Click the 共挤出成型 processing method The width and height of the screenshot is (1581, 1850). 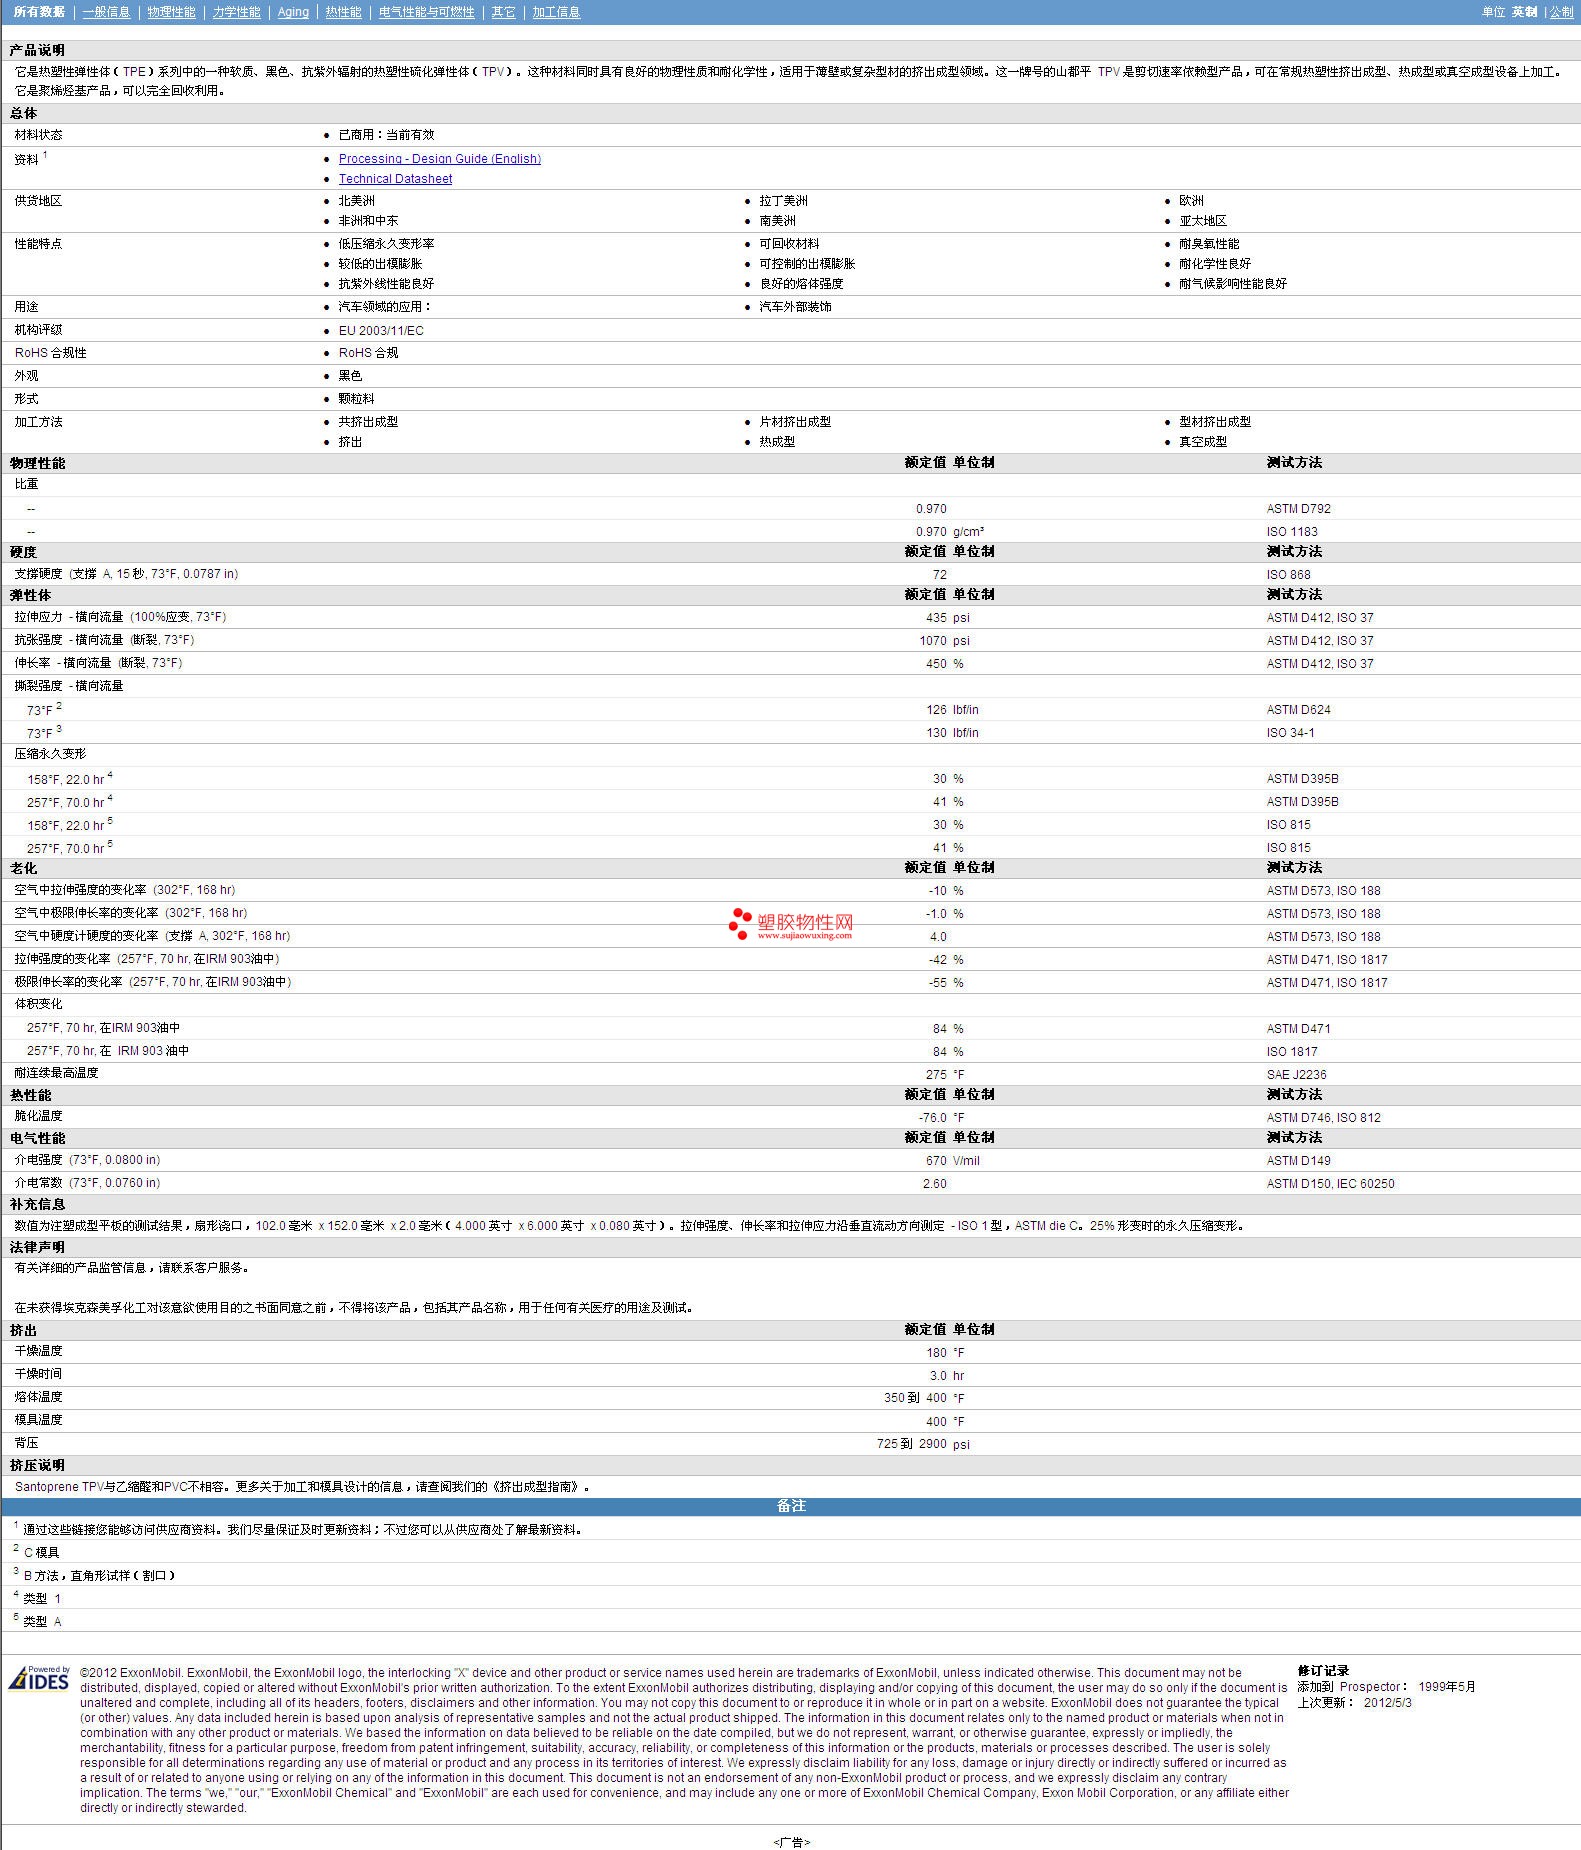368,422
